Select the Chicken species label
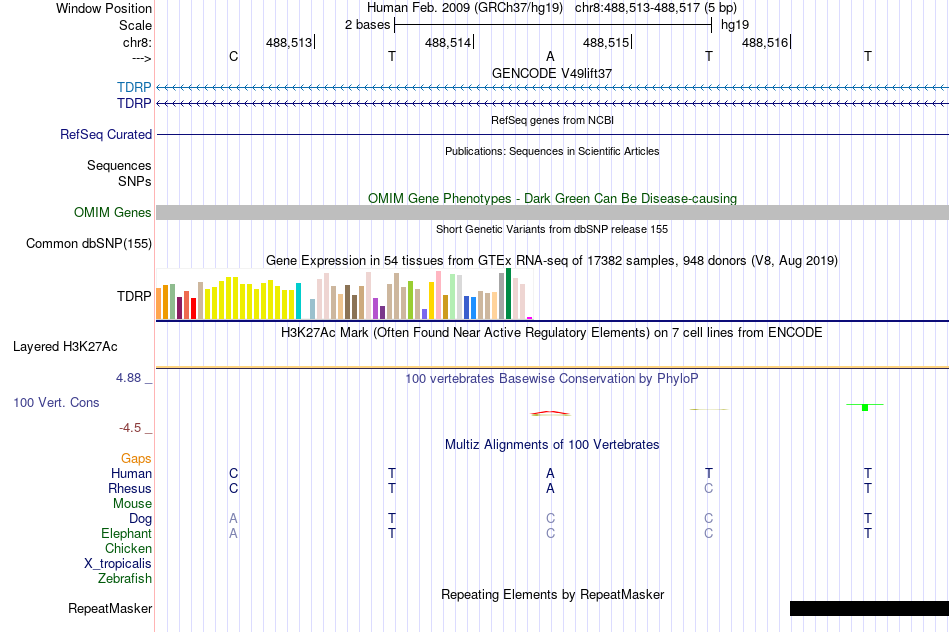950x632 pixels. [x=128, y=548]
